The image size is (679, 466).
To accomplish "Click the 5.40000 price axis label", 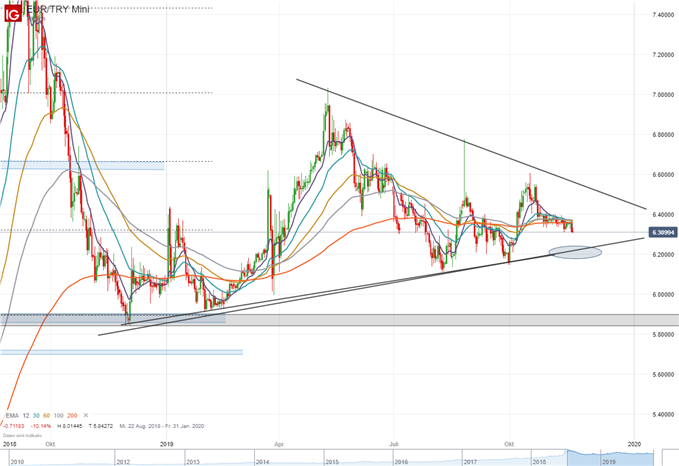I will [663, 414].
